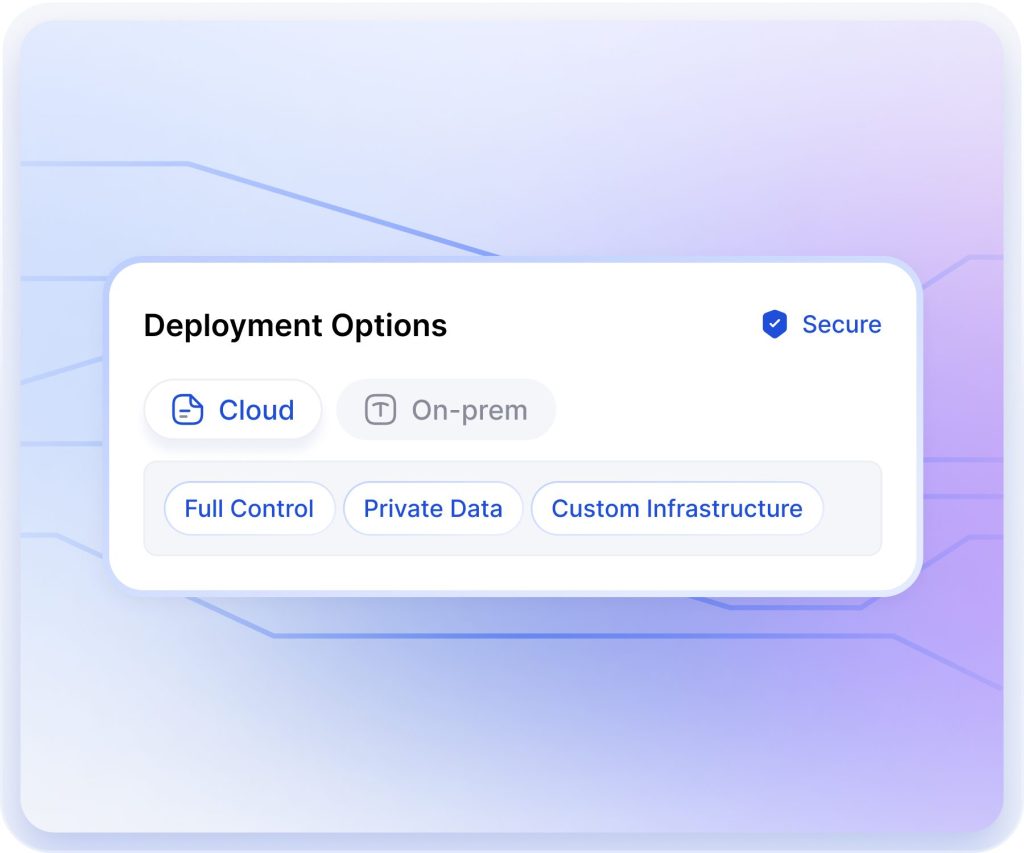Click the Secure label text
Screen dimensions: 1024x853
coord(841,324)
